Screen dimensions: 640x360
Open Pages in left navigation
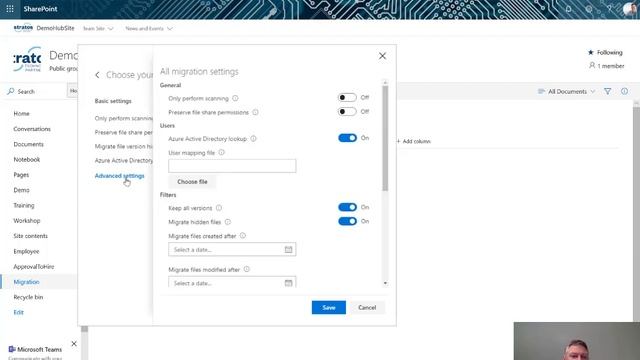tap(21, 175)
